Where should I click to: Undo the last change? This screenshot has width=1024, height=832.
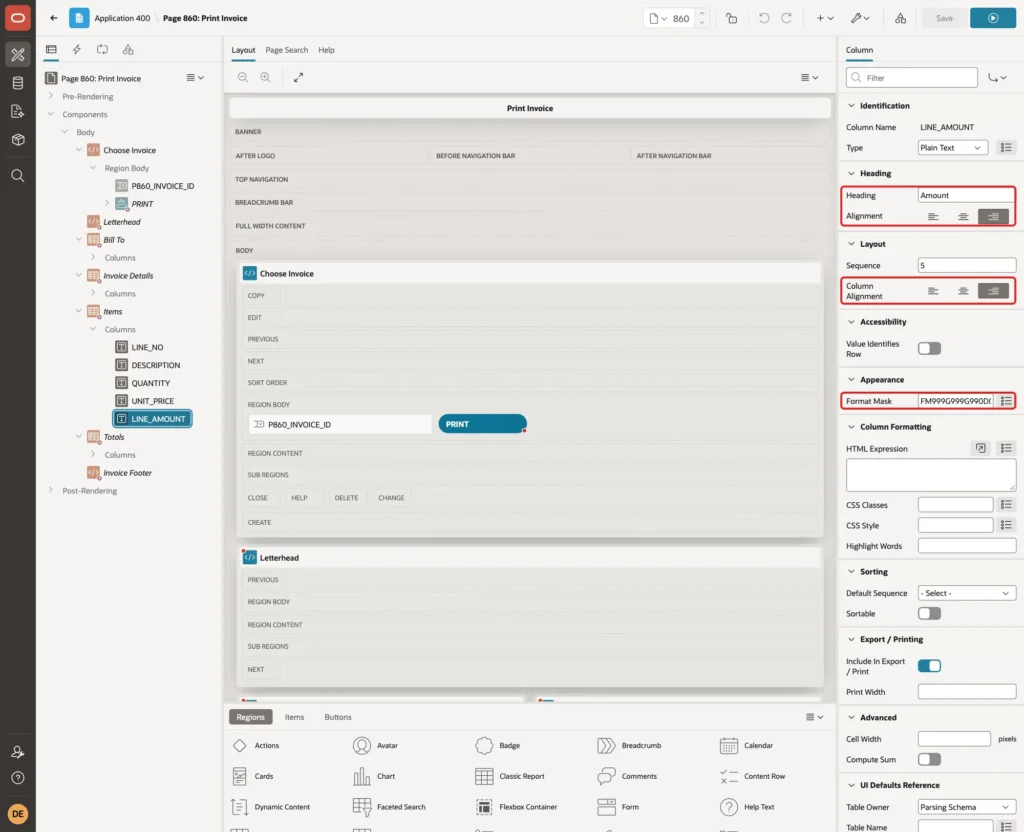coord(763,18)
